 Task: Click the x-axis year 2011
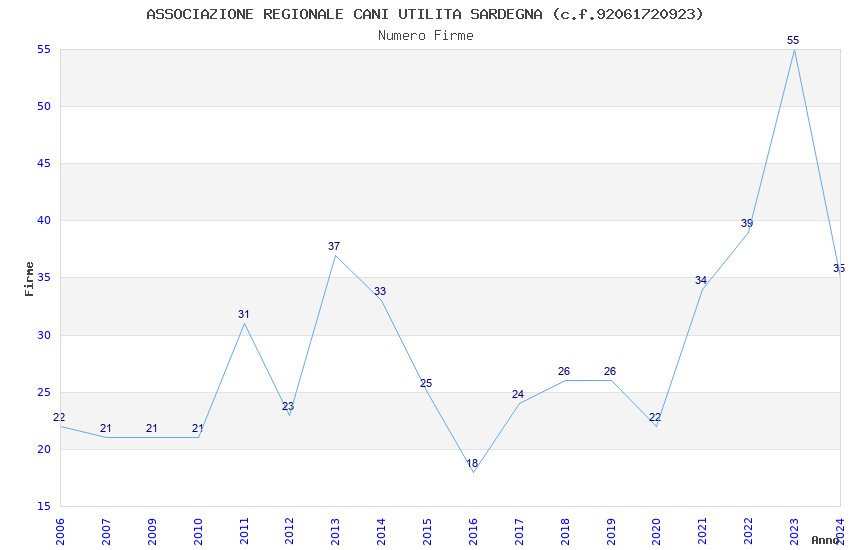pos(244,531)
